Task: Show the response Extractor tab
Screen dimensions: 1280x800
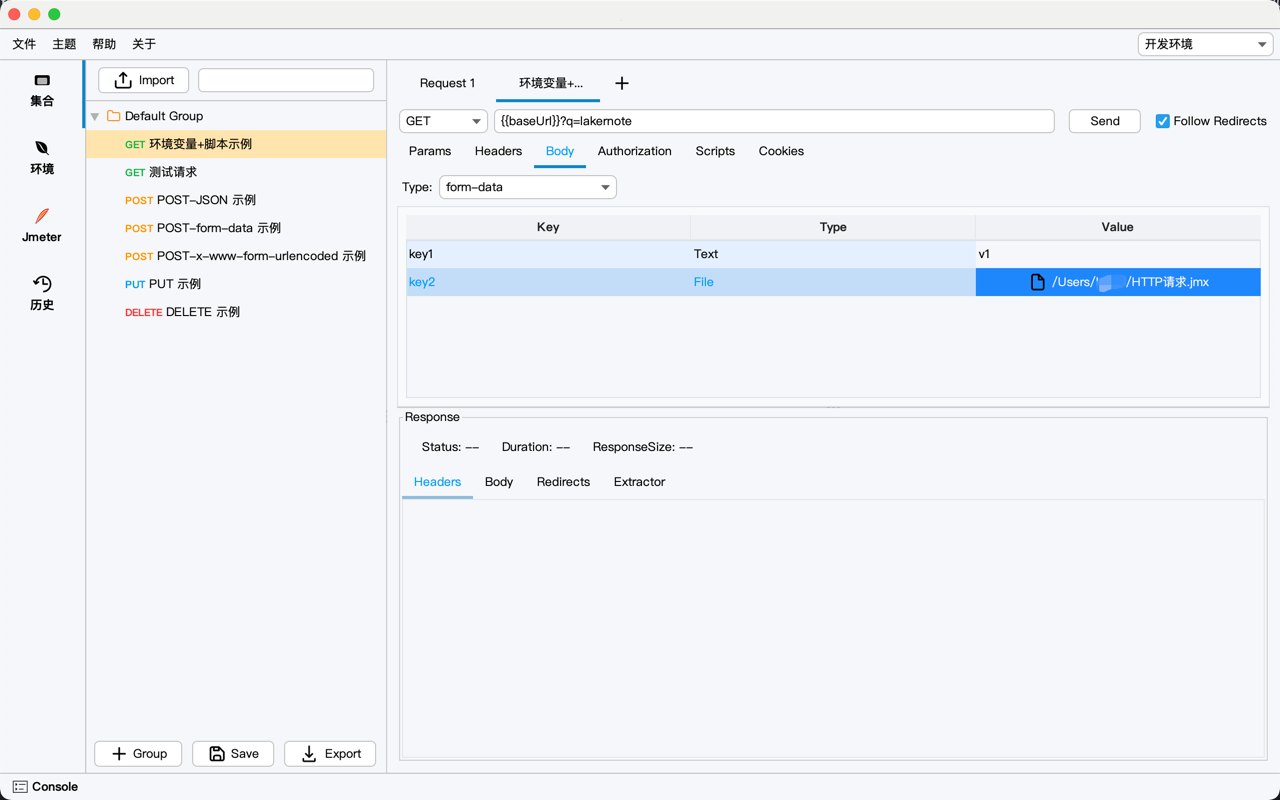Action: pyautogui.click(x=639, y=482)
